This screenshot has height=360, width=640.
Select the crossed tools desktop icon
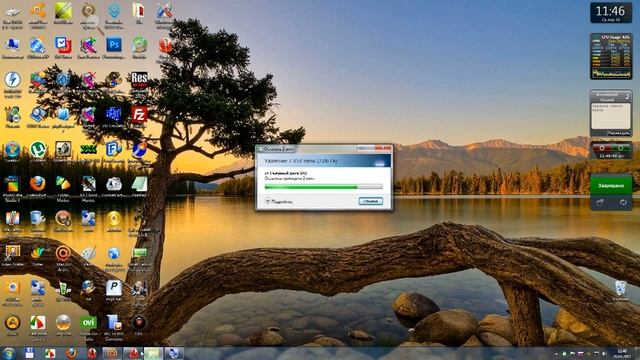tap(164, 11)
